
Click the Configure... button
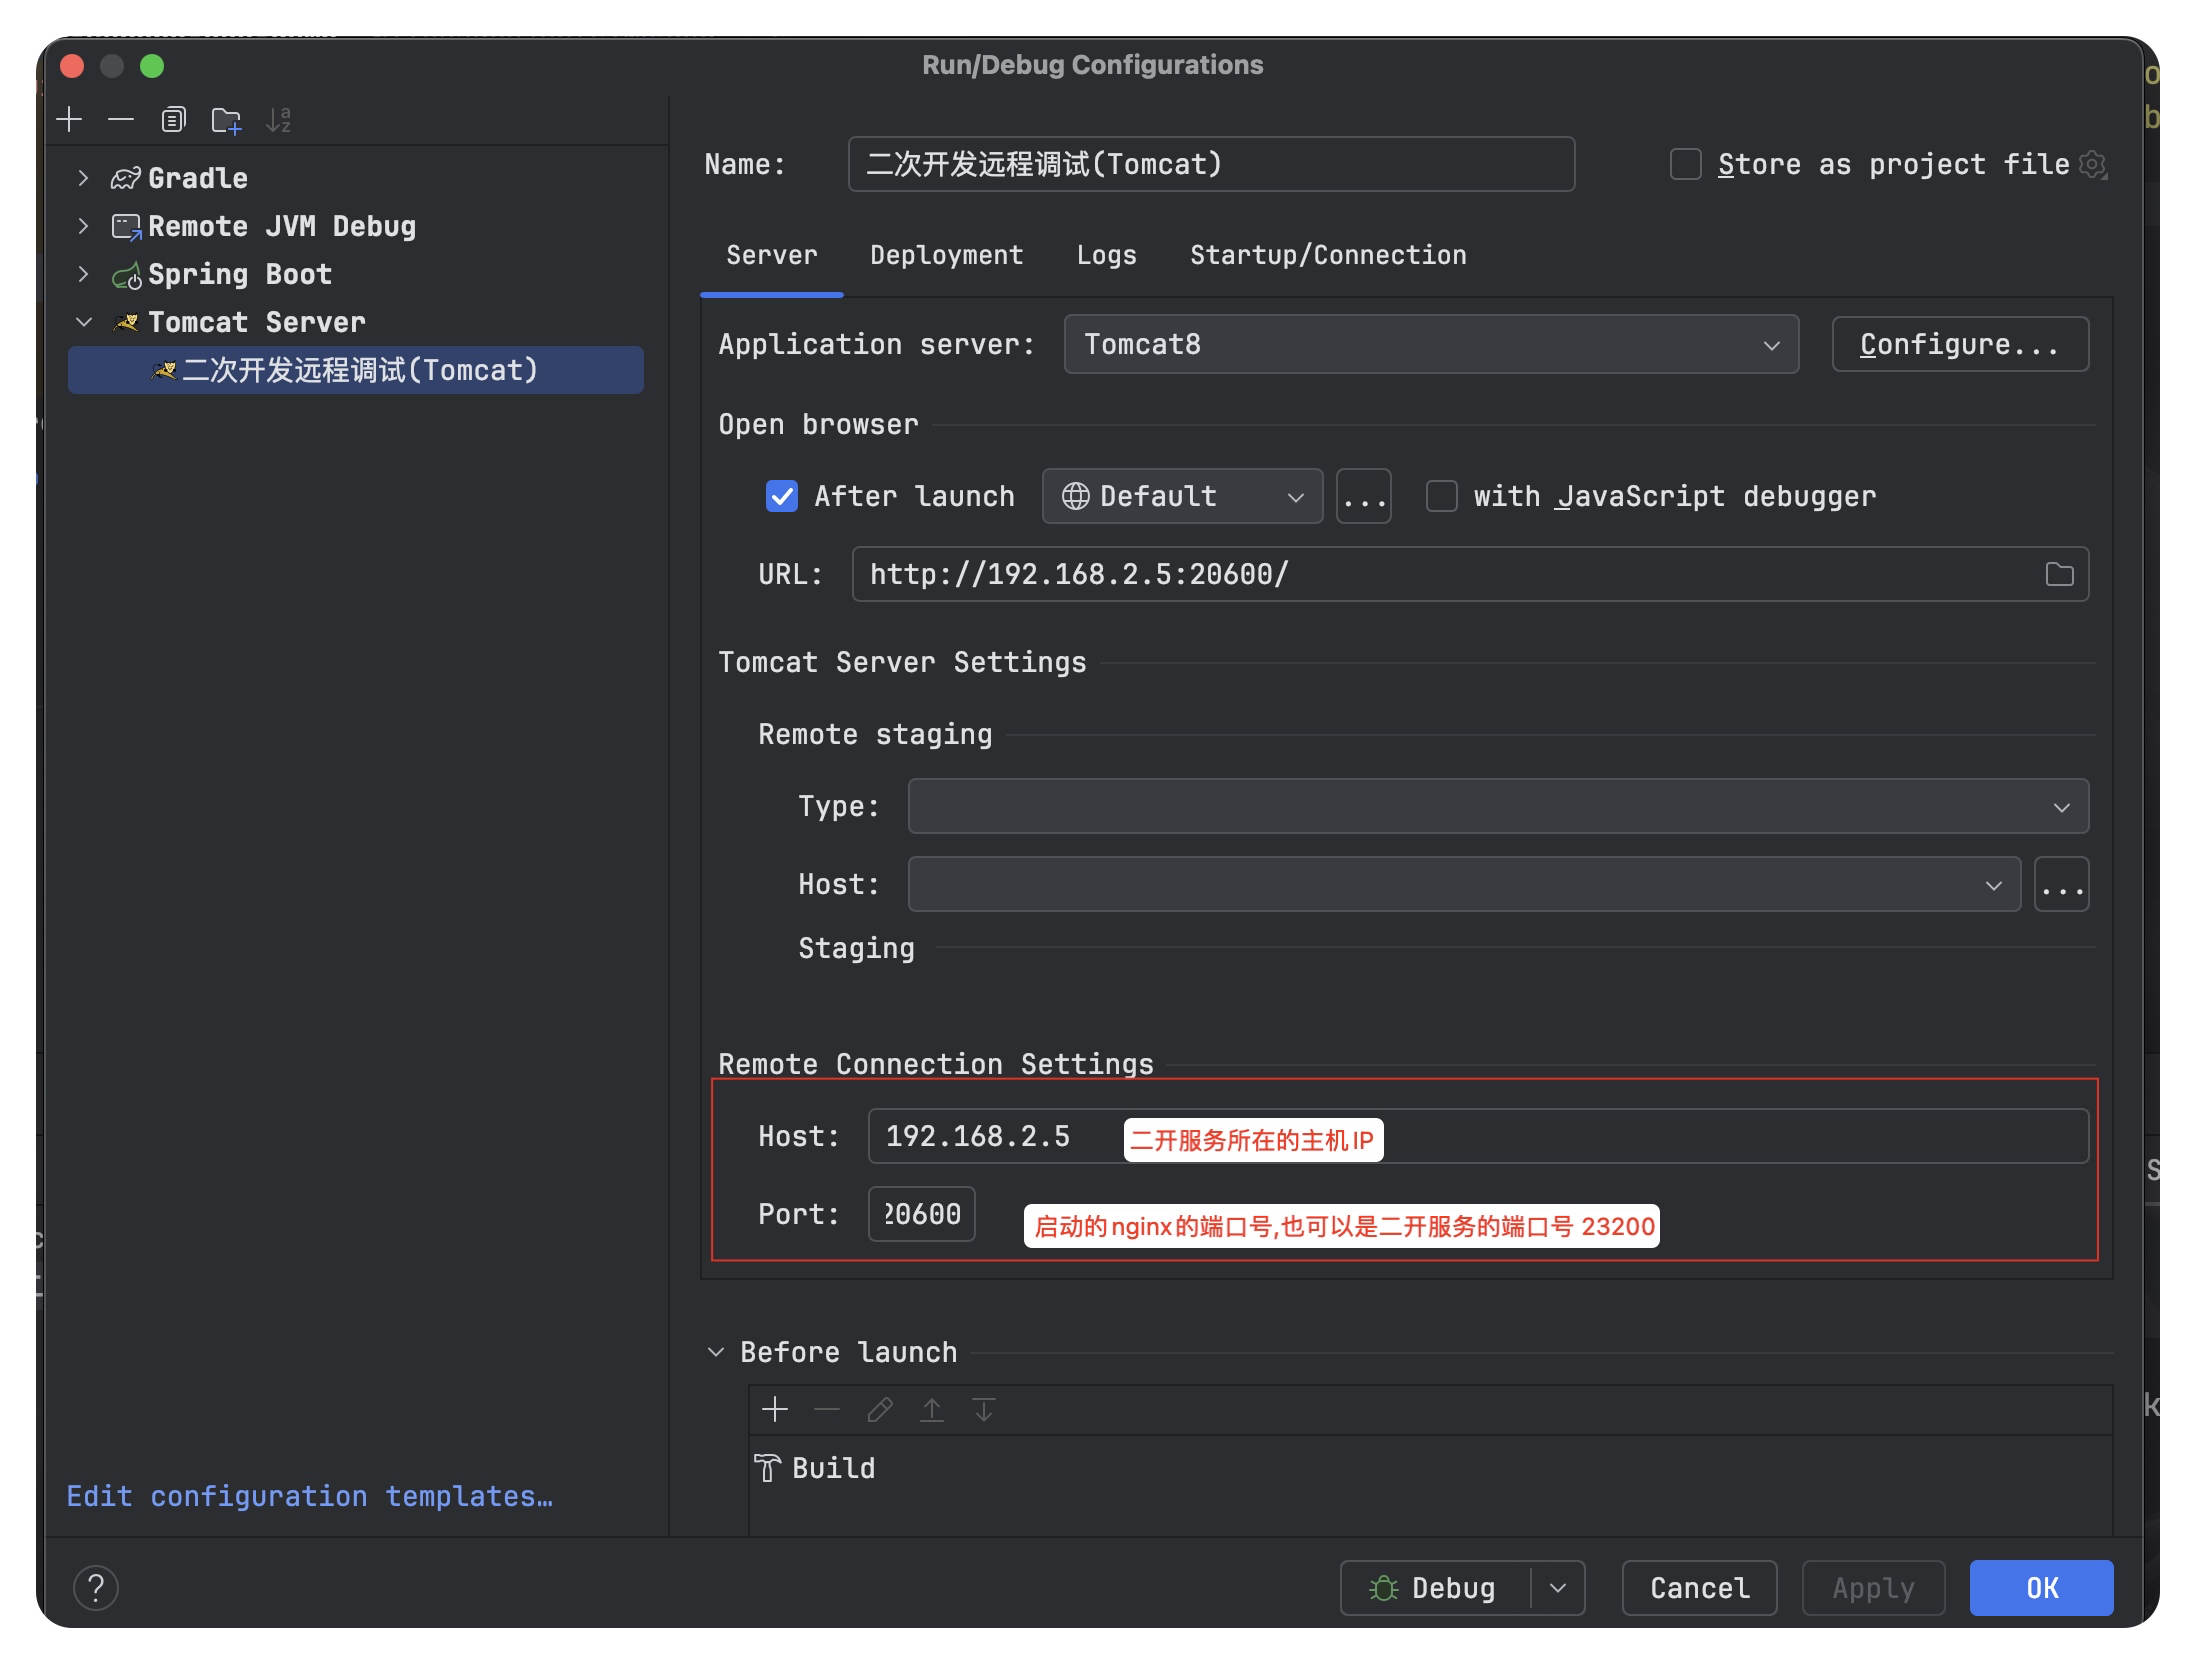tap(1959, 344)
